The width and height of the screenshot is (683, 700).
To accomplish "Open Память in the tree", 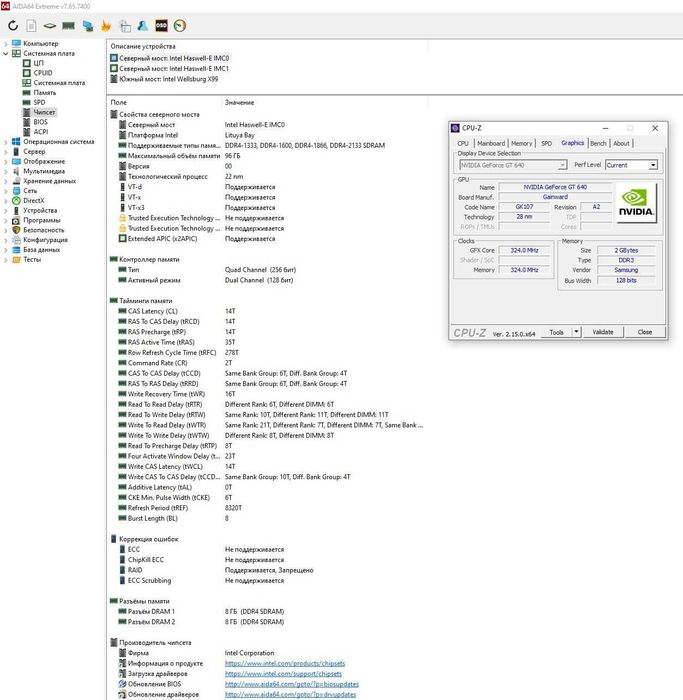I will click(x=45, y=92).
